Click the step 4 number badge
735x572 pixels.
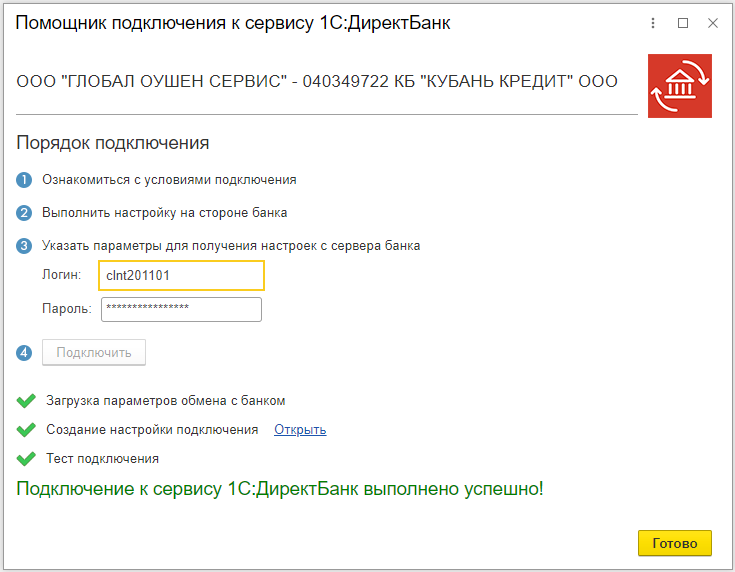24,352
